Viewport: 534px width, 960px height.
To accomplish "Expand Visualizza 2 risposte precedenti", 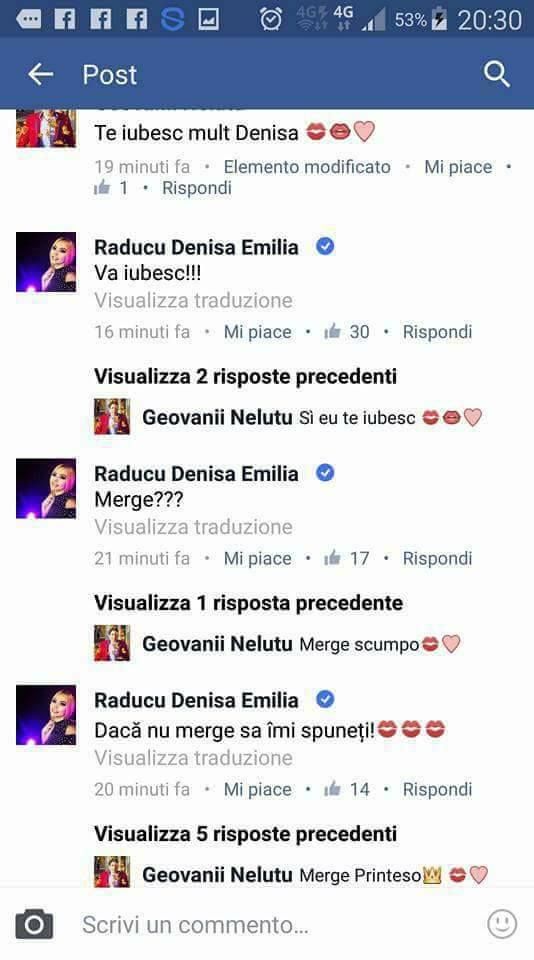I will click(246, 376).
